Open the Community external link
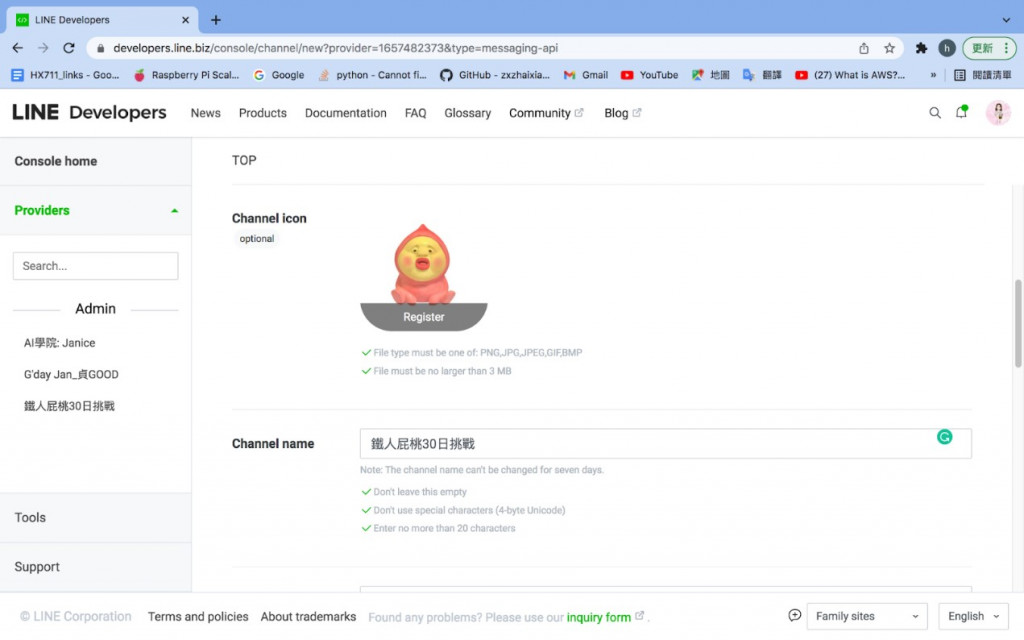Image resolution: width=1024 pixels, height=640 pixels. [x=546, y=113]
